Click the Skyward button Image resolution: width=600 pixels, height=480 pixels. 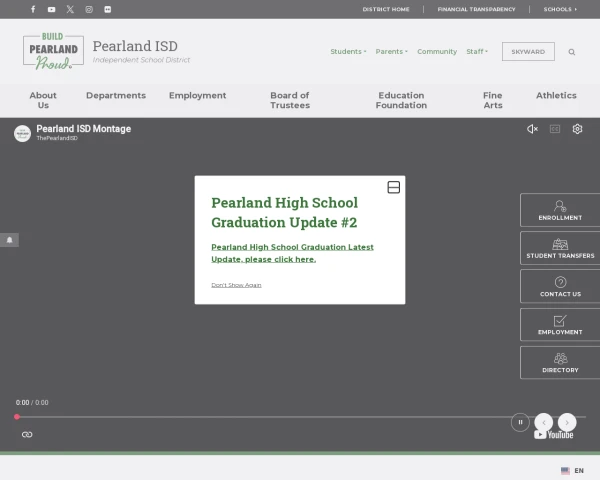528,52
